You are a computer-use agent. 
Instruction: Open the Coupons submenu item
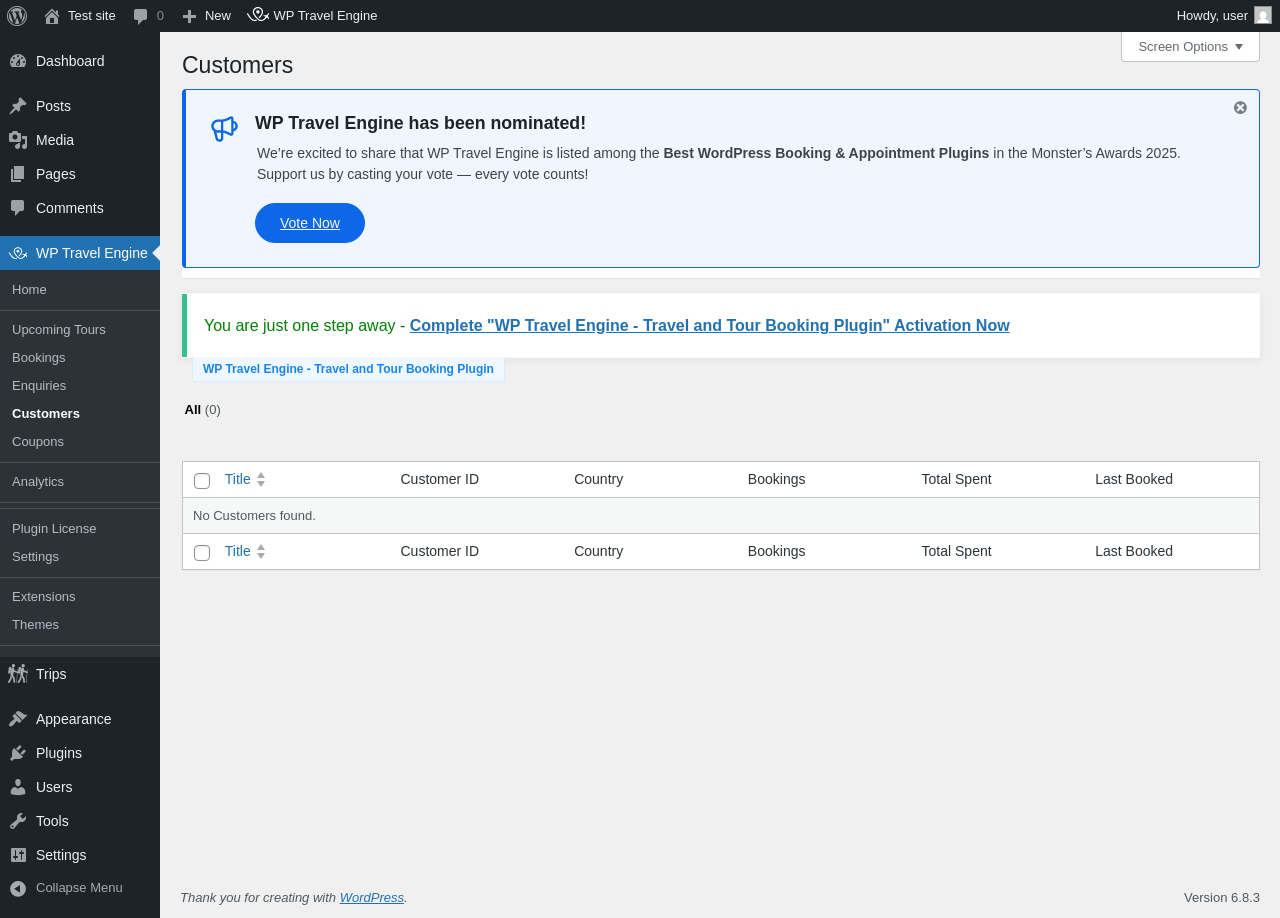click(x=38, y=442)
